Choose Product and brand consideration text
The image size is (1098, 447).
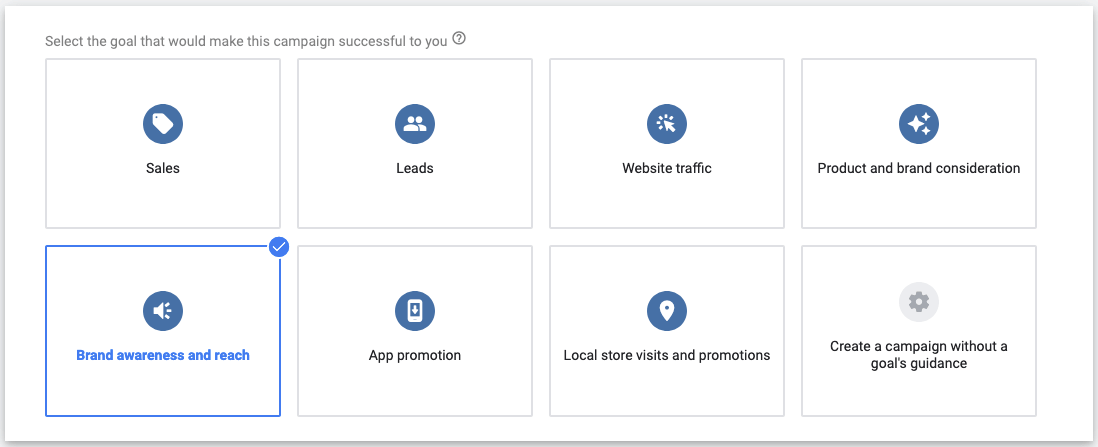click(919, 168)
